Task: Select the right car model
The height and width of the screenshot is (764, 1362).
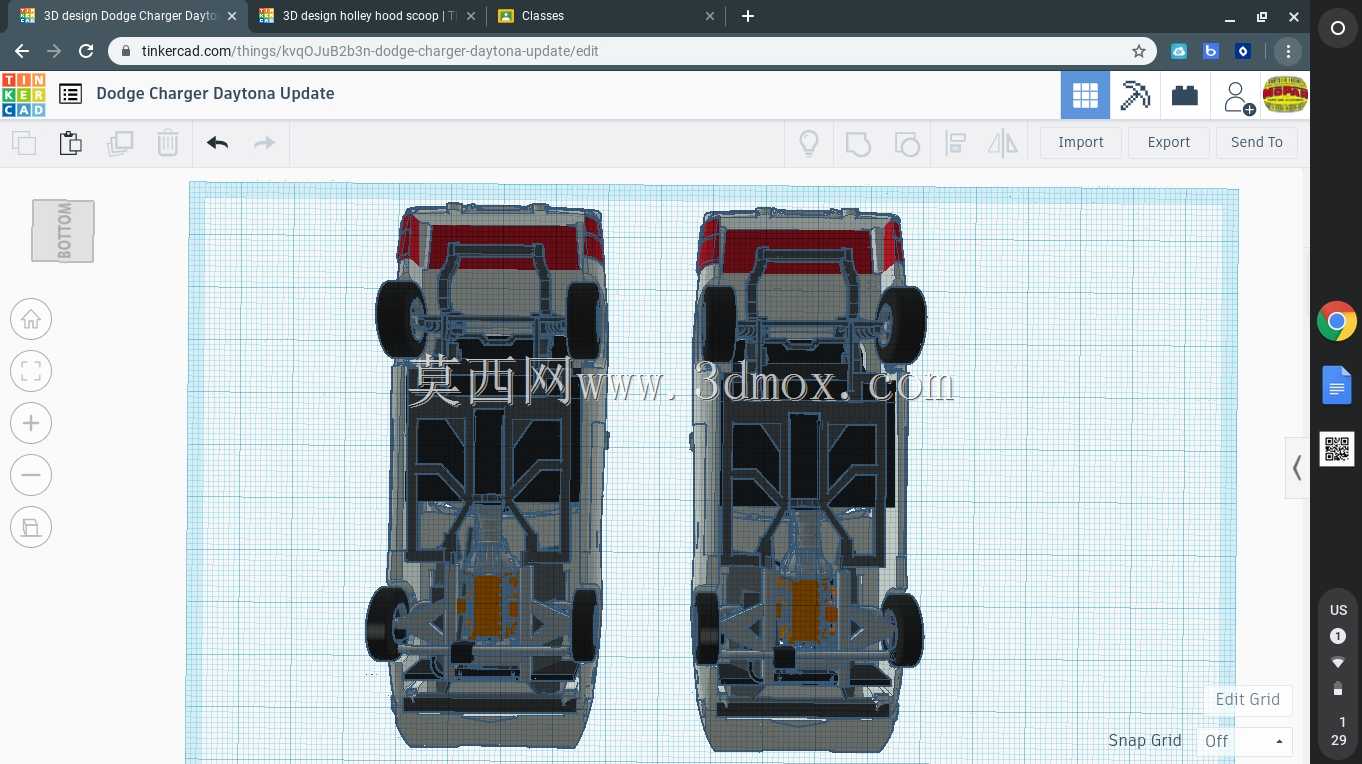Action: tap(808, 480)
